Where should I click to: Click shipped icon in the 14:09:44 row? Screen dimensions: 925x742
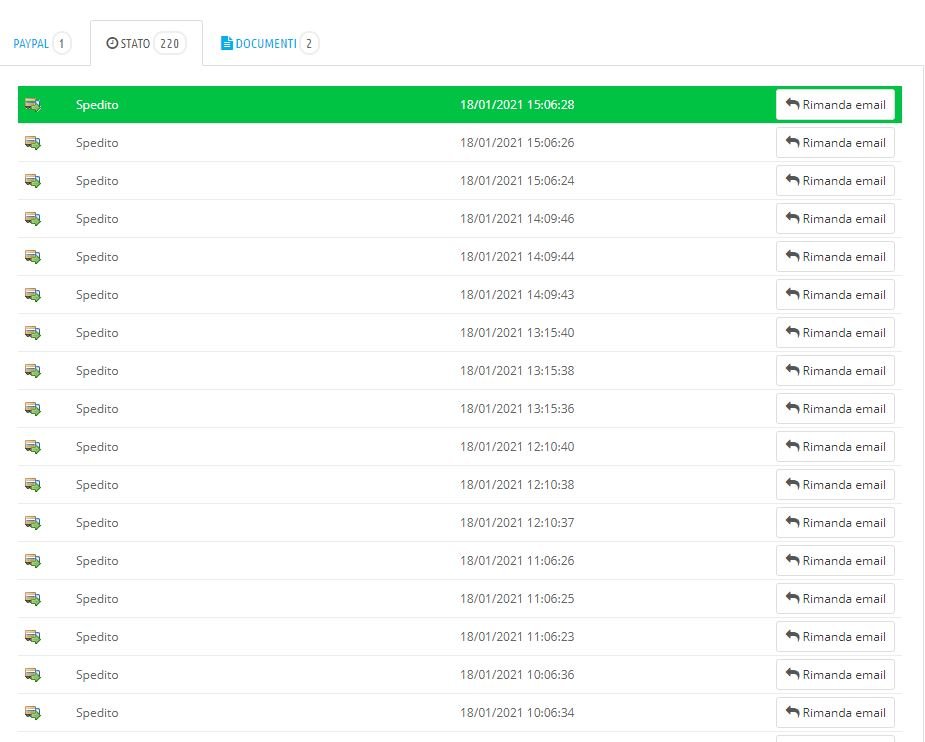click(x=33, y=257)
